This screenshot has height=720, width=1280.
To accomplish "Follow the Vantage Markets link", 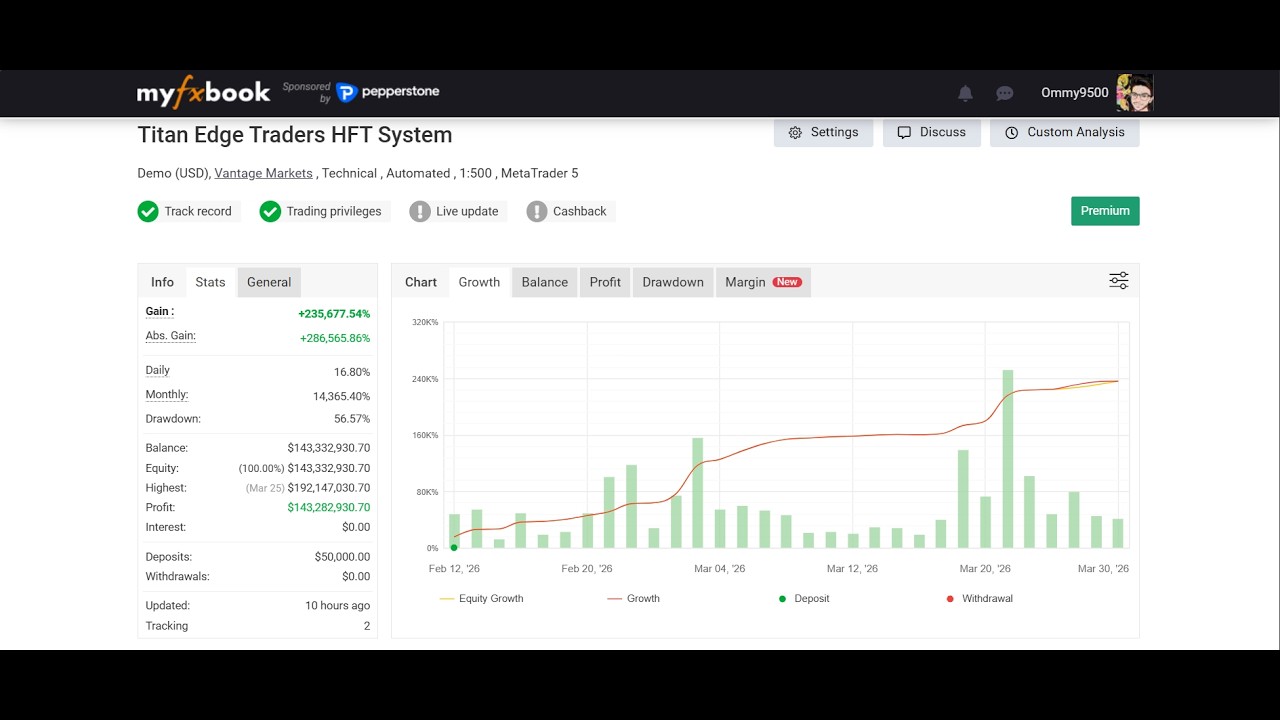I will [263, 173].
